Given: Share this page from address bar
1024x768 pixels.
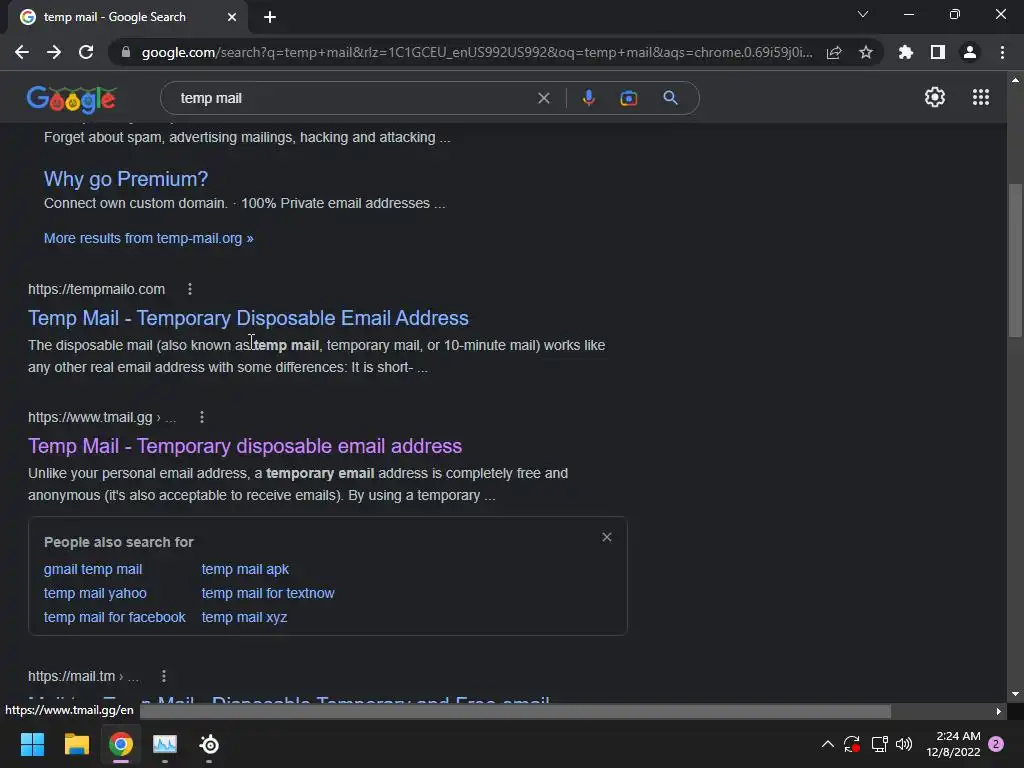Looking at the screenshot, I should tap(834, 52).
